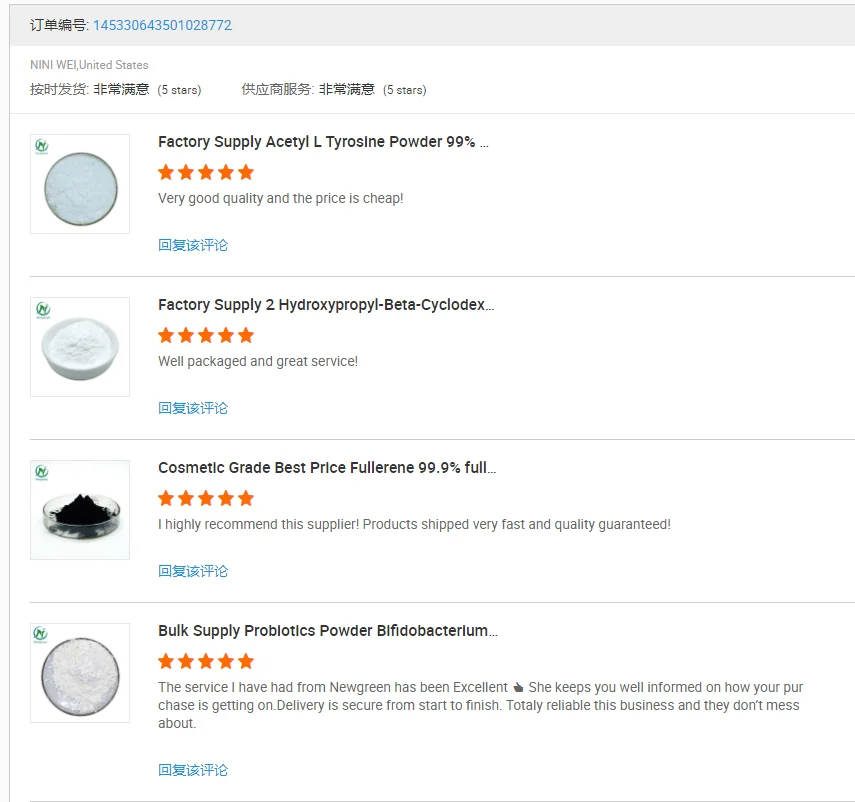The width and height of the screenshot is (855, 802).
Task: Reply to the 'Well packaged and great service' review
Action: point(193,408)
